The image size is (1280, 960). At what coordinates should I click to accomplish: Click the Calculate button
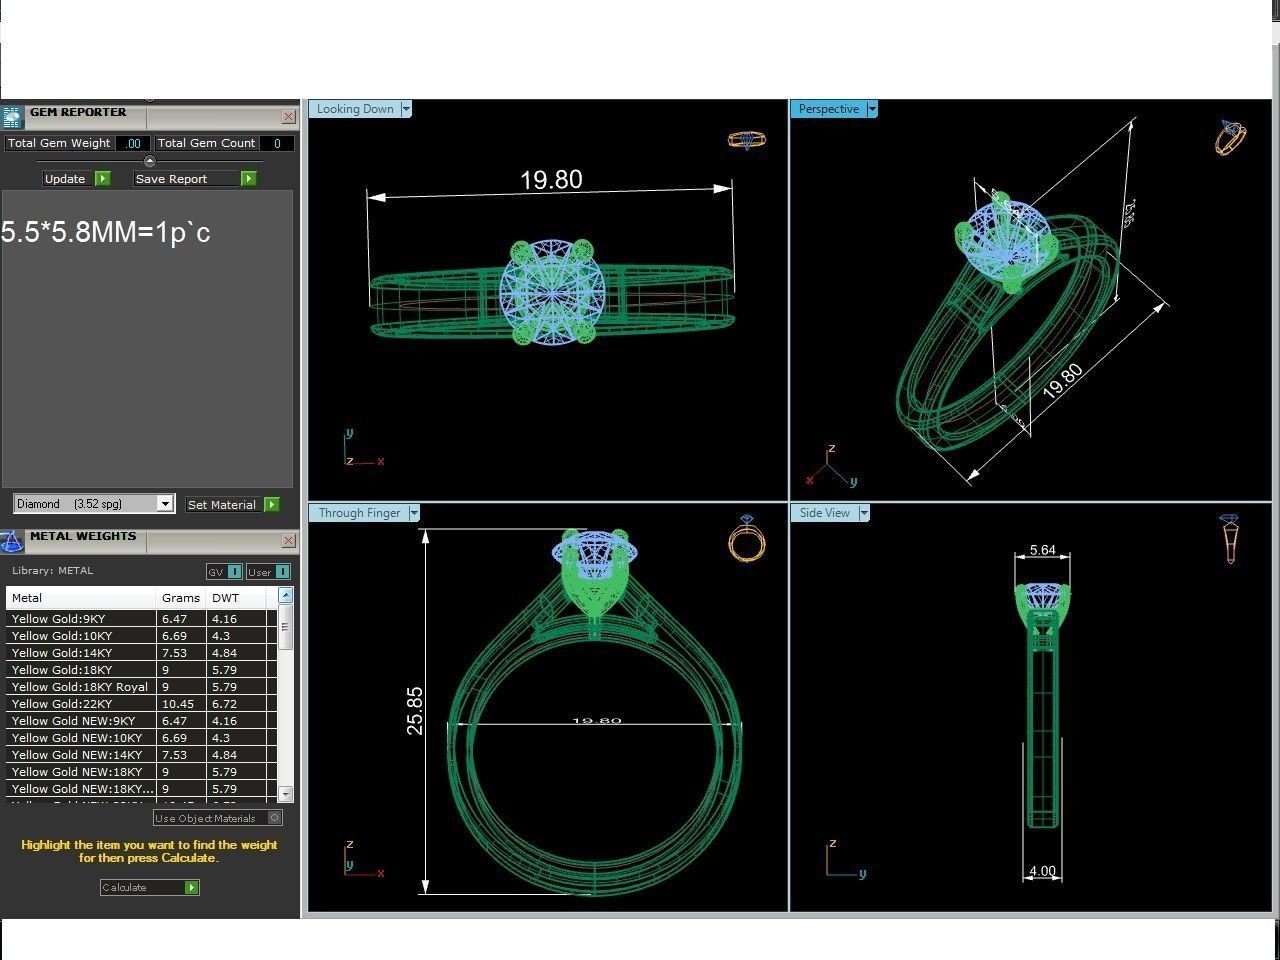(x=150, y=887)
